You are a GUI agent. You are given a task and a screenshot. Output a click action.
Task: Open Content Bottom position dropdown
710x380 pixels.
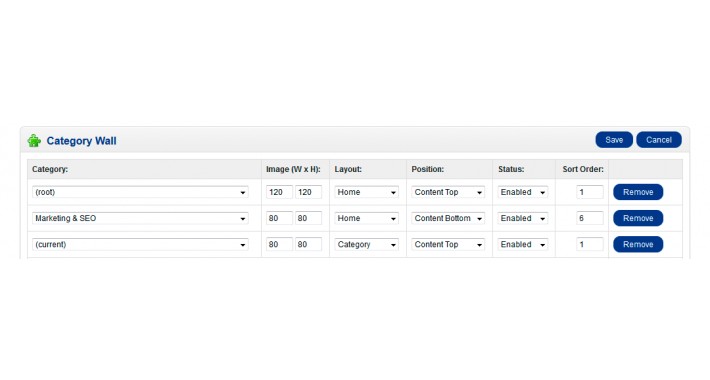(x=448, y=218)
